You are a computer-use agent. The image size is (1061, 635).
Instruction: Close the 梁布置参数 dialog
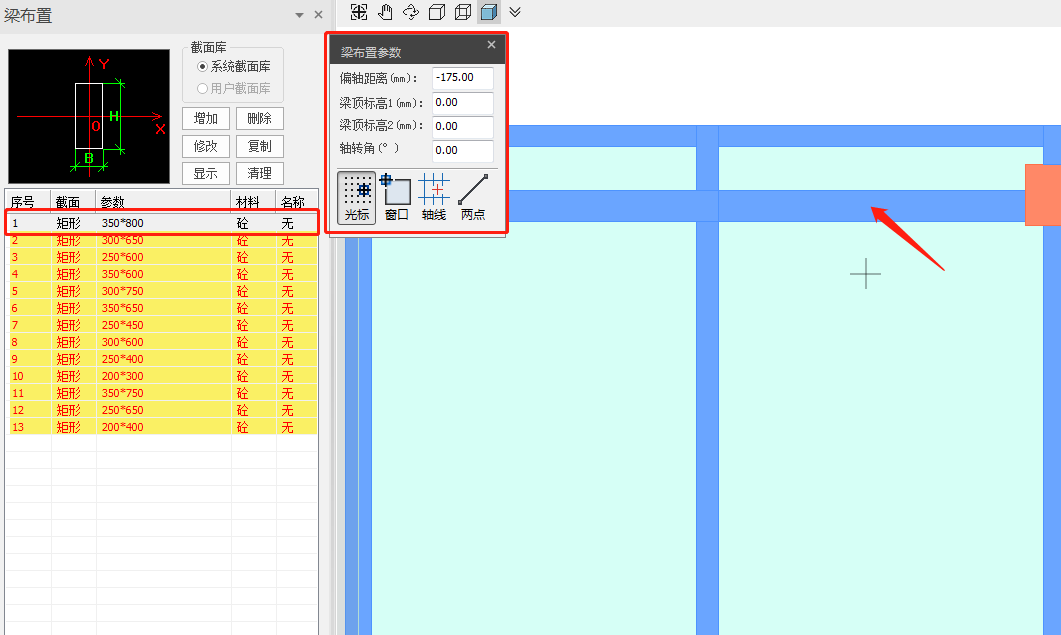pos(491,45)
